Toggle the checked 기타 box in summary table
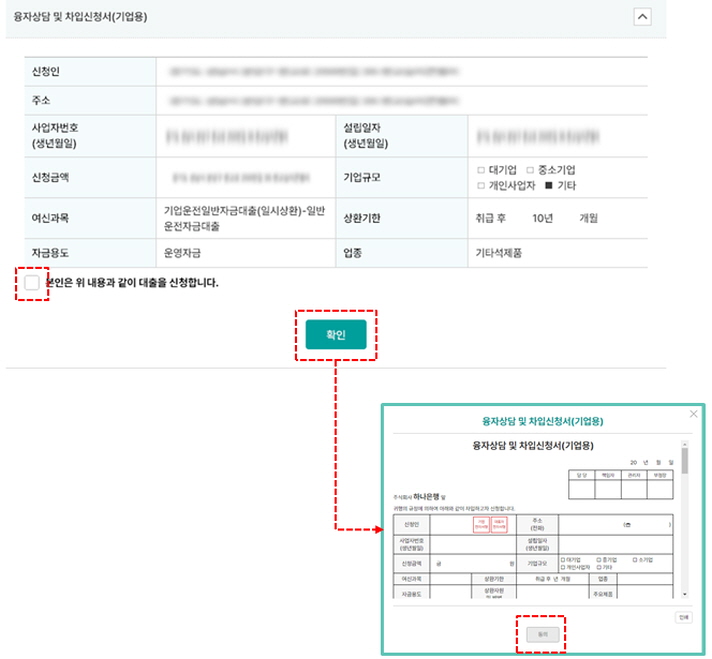This screenshot has height=659, width=712. coord(548,186)
